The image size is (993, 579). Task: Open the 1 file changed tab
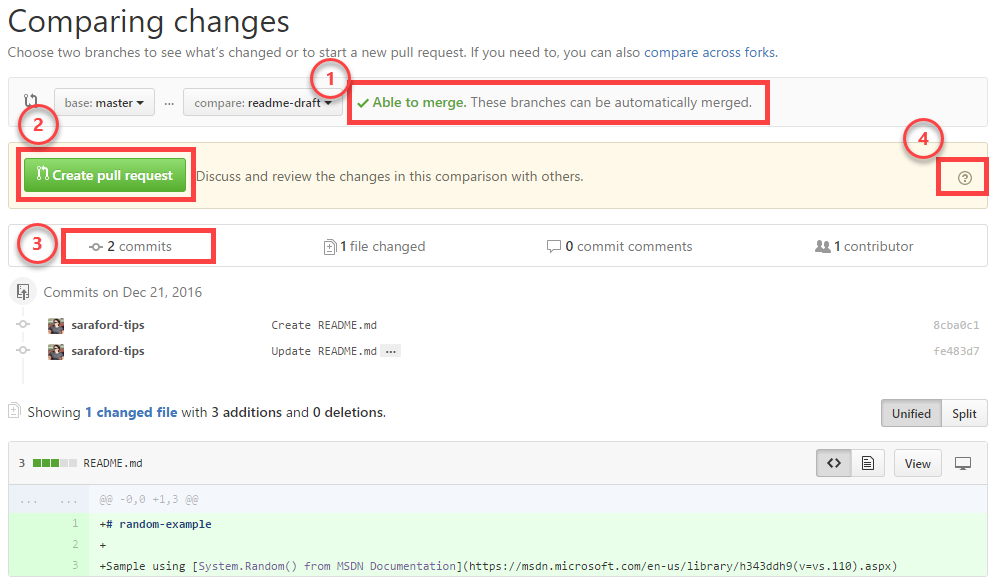tap(375, 246)
